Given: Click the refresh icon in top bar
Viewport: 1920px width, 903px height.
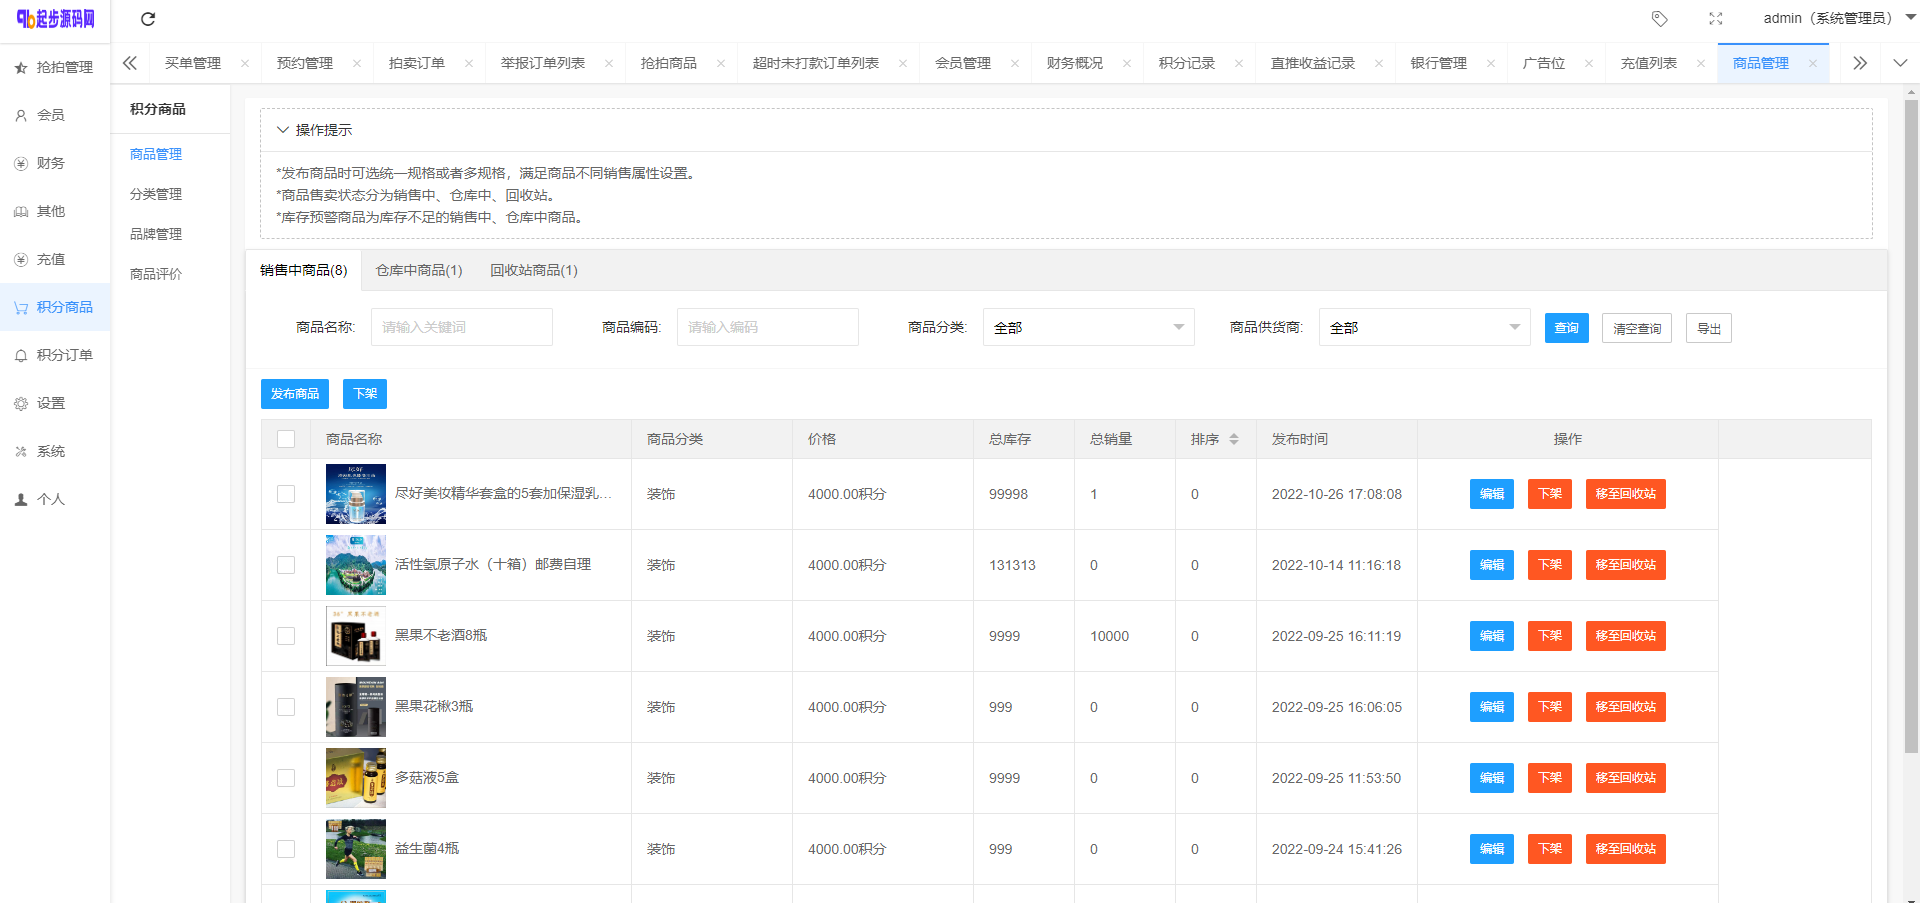Looking at the screenshot, I should [148, 19].
